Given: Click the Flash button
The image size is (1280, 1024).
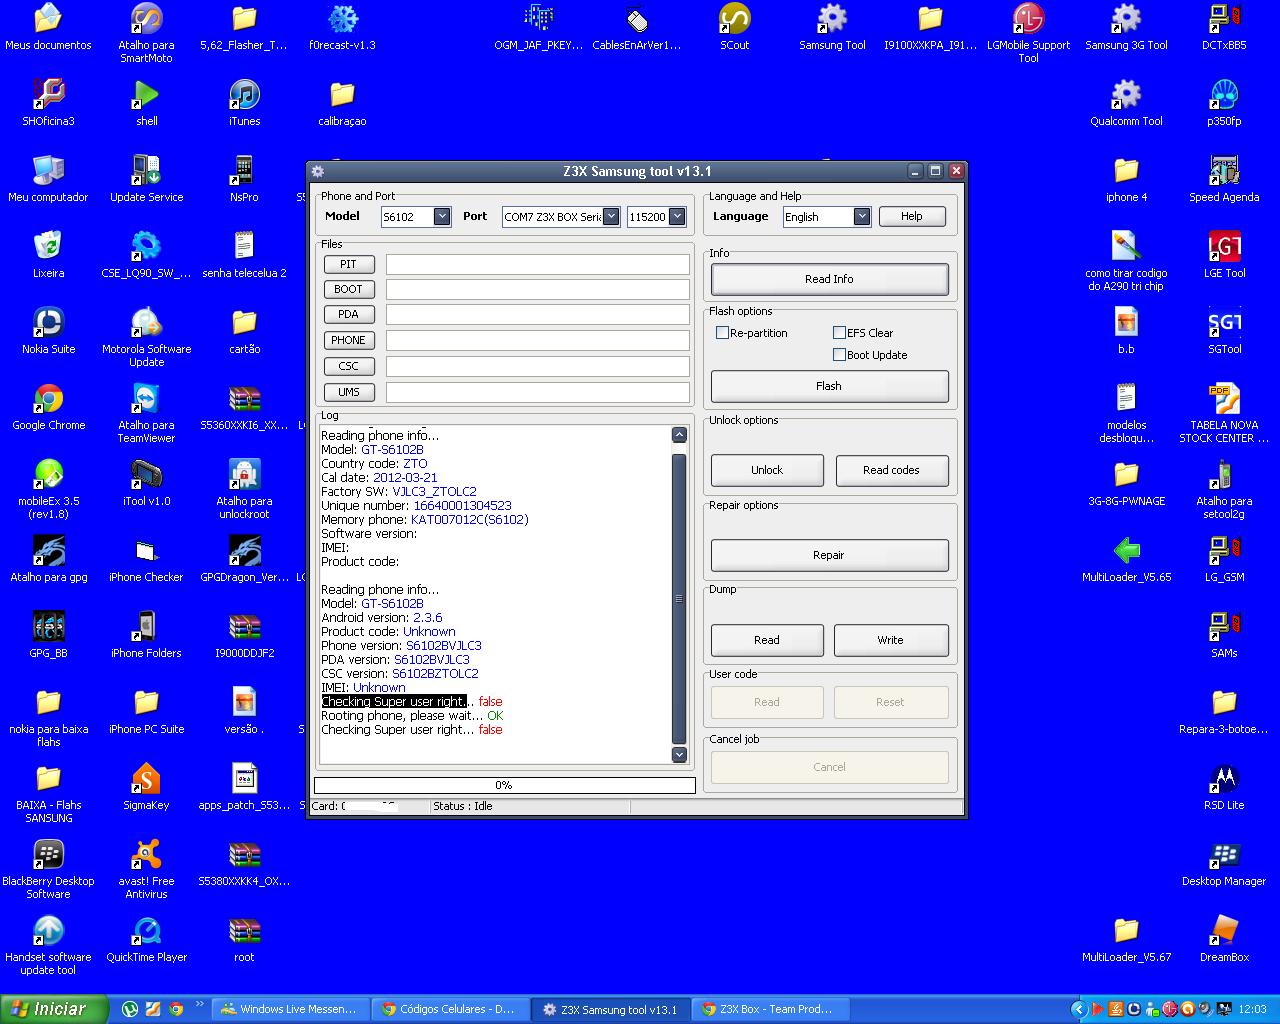Looking at the screenshot, I should tap(829, 386).
